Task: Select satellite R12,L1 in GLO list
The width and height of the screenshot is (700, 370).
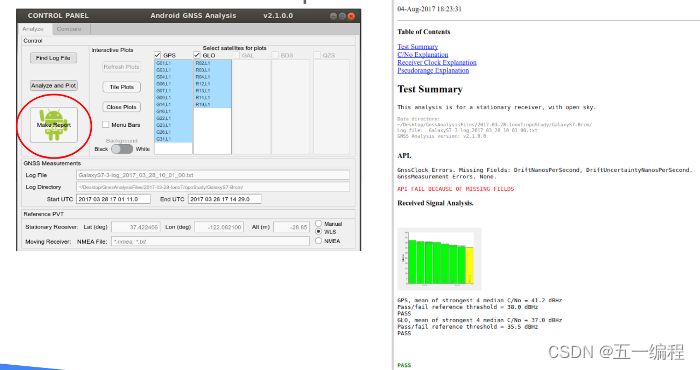Action: 212,84
